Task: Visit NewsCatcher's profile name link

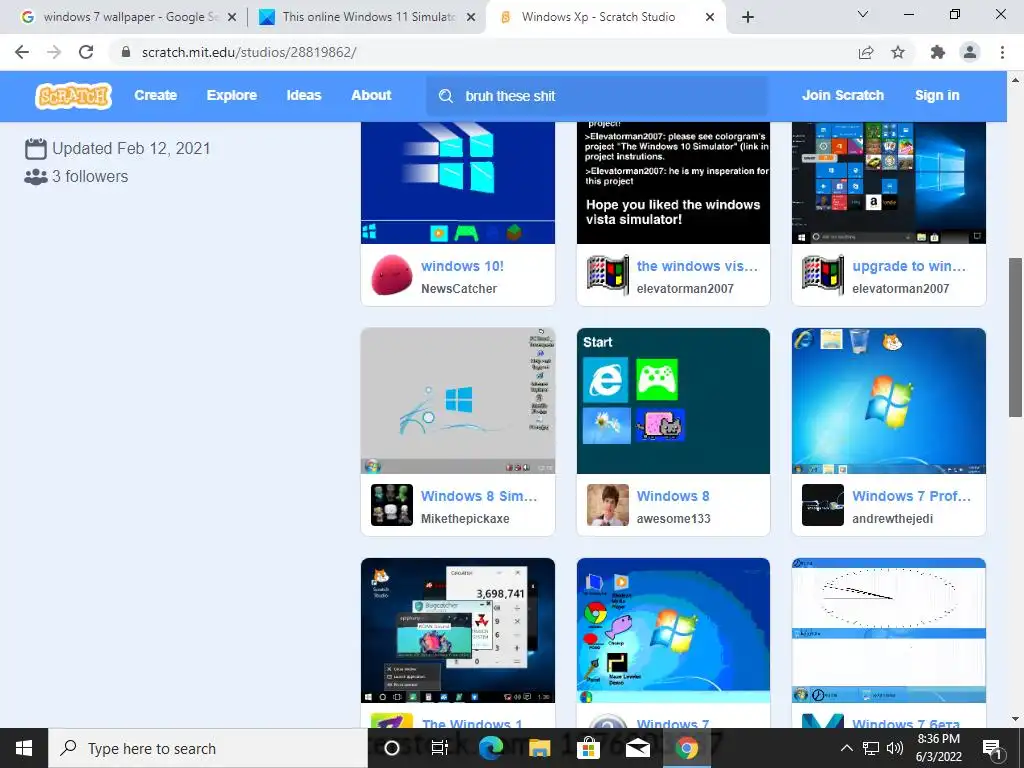Action: coord(459,289)
